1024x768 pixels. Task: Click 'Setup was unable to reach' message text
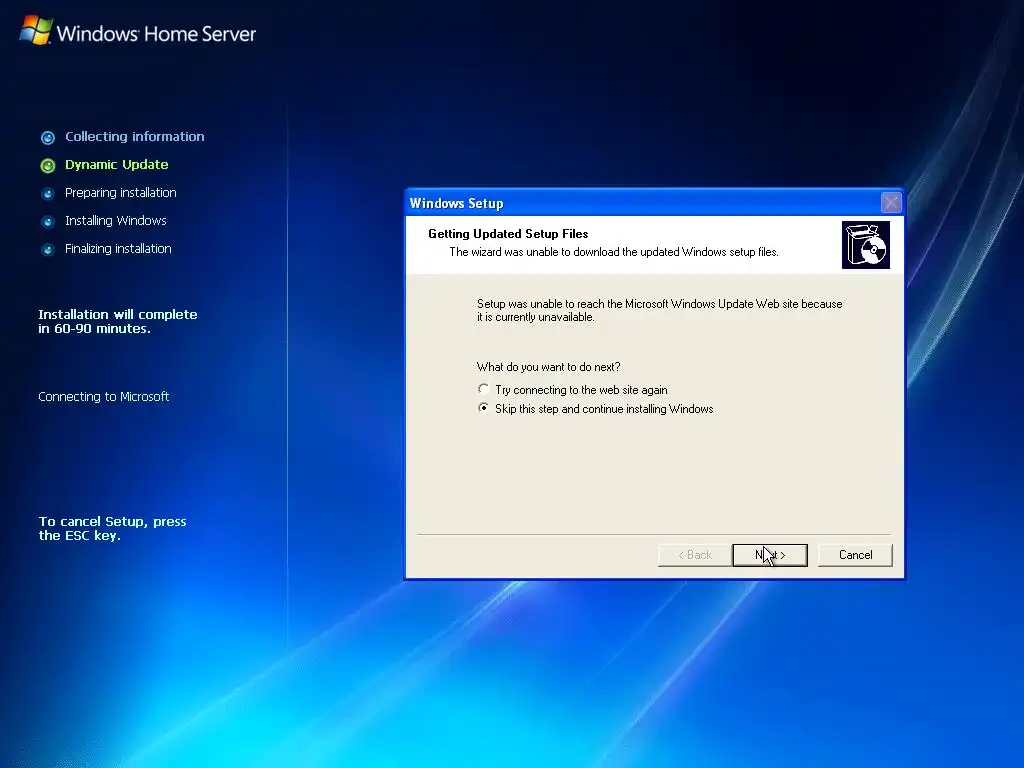[660, 310]
